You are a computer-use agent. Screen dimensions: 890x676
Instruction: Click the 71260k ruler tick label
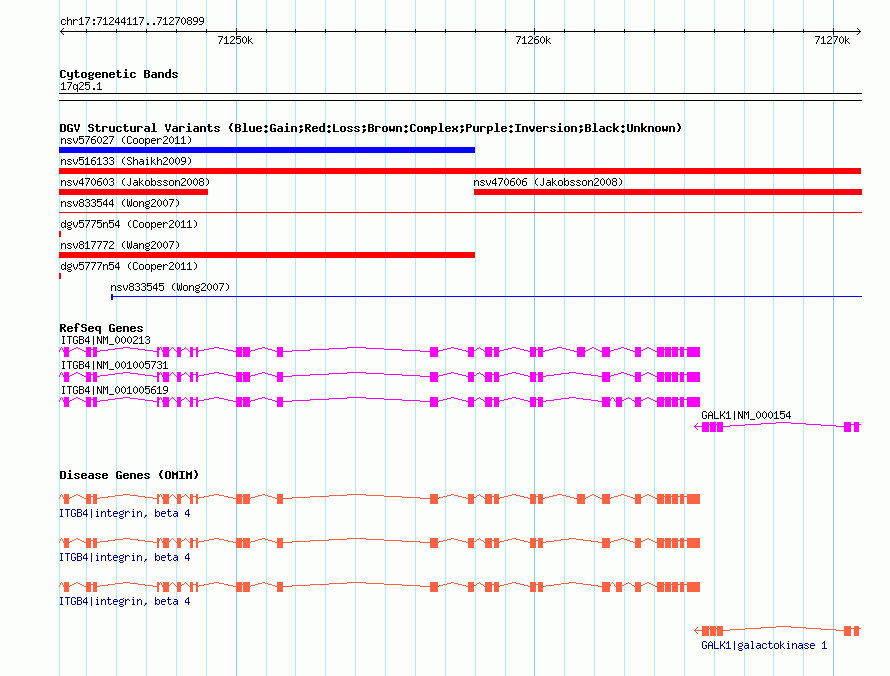[533, 40]
